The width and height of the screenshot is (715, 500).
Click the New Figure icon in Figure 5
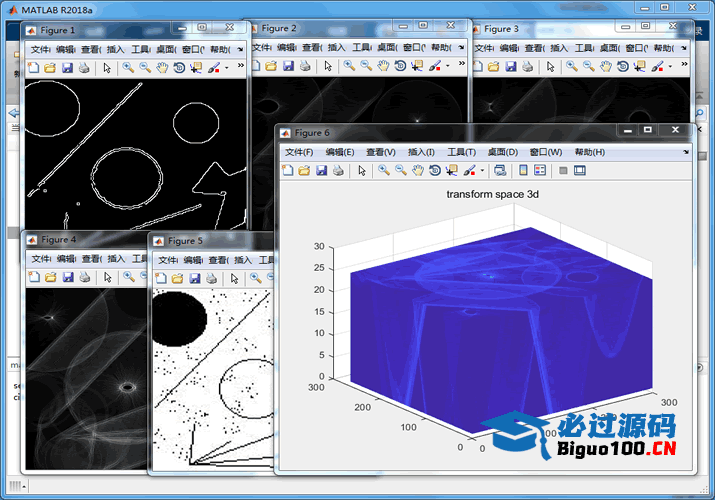click(160, 278)
